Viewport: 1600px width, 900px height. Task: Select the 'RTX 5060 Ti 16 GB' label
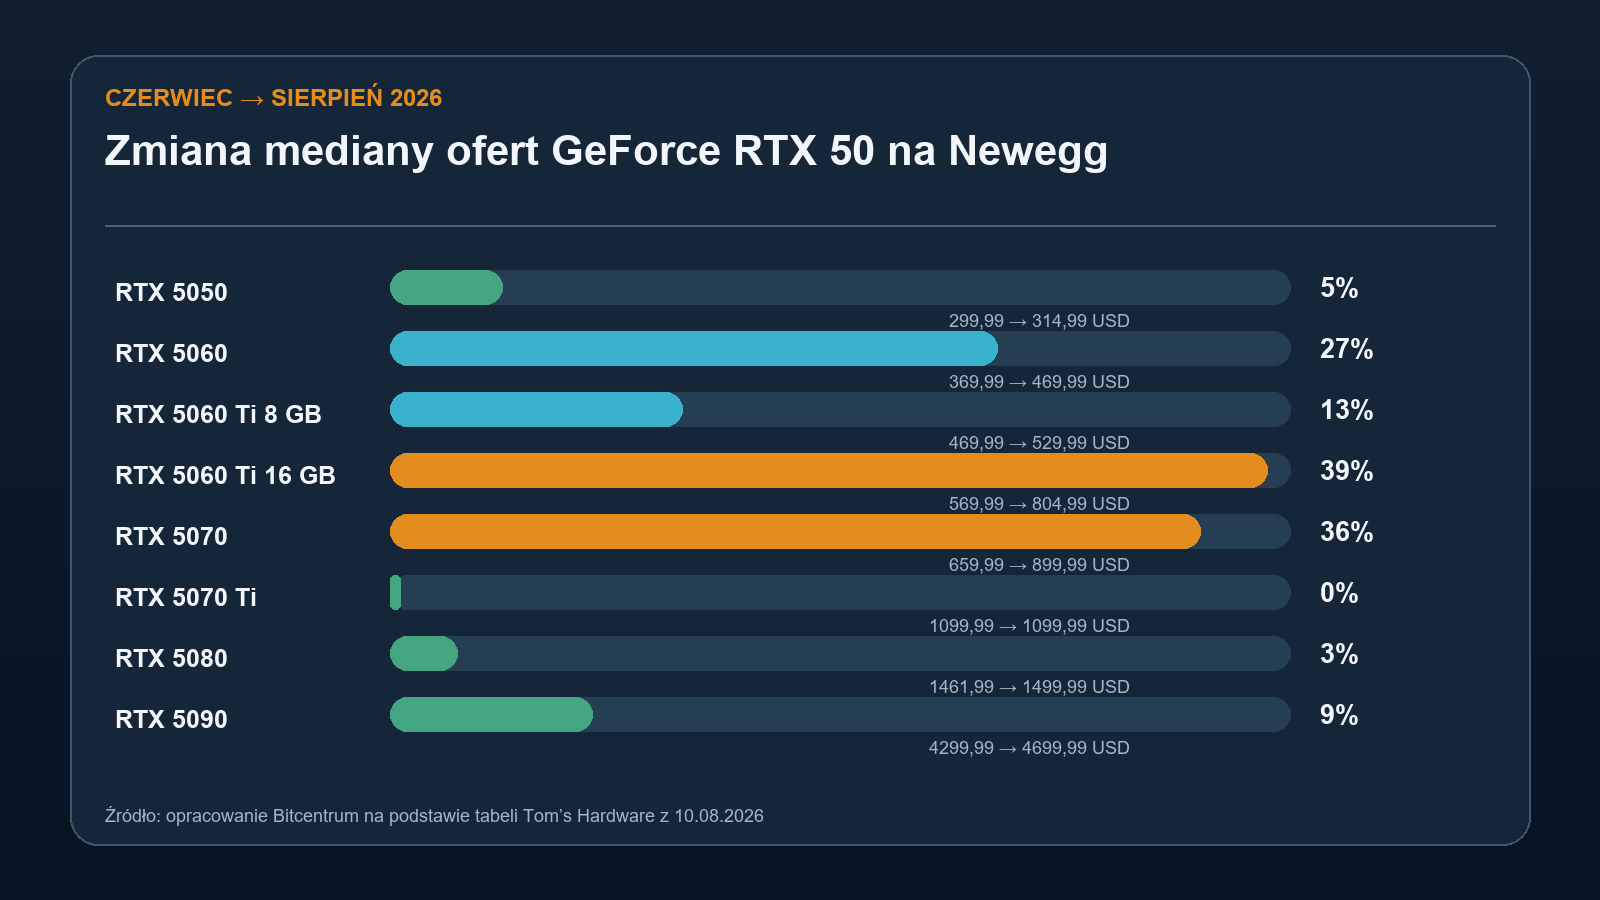coord(225,475)
